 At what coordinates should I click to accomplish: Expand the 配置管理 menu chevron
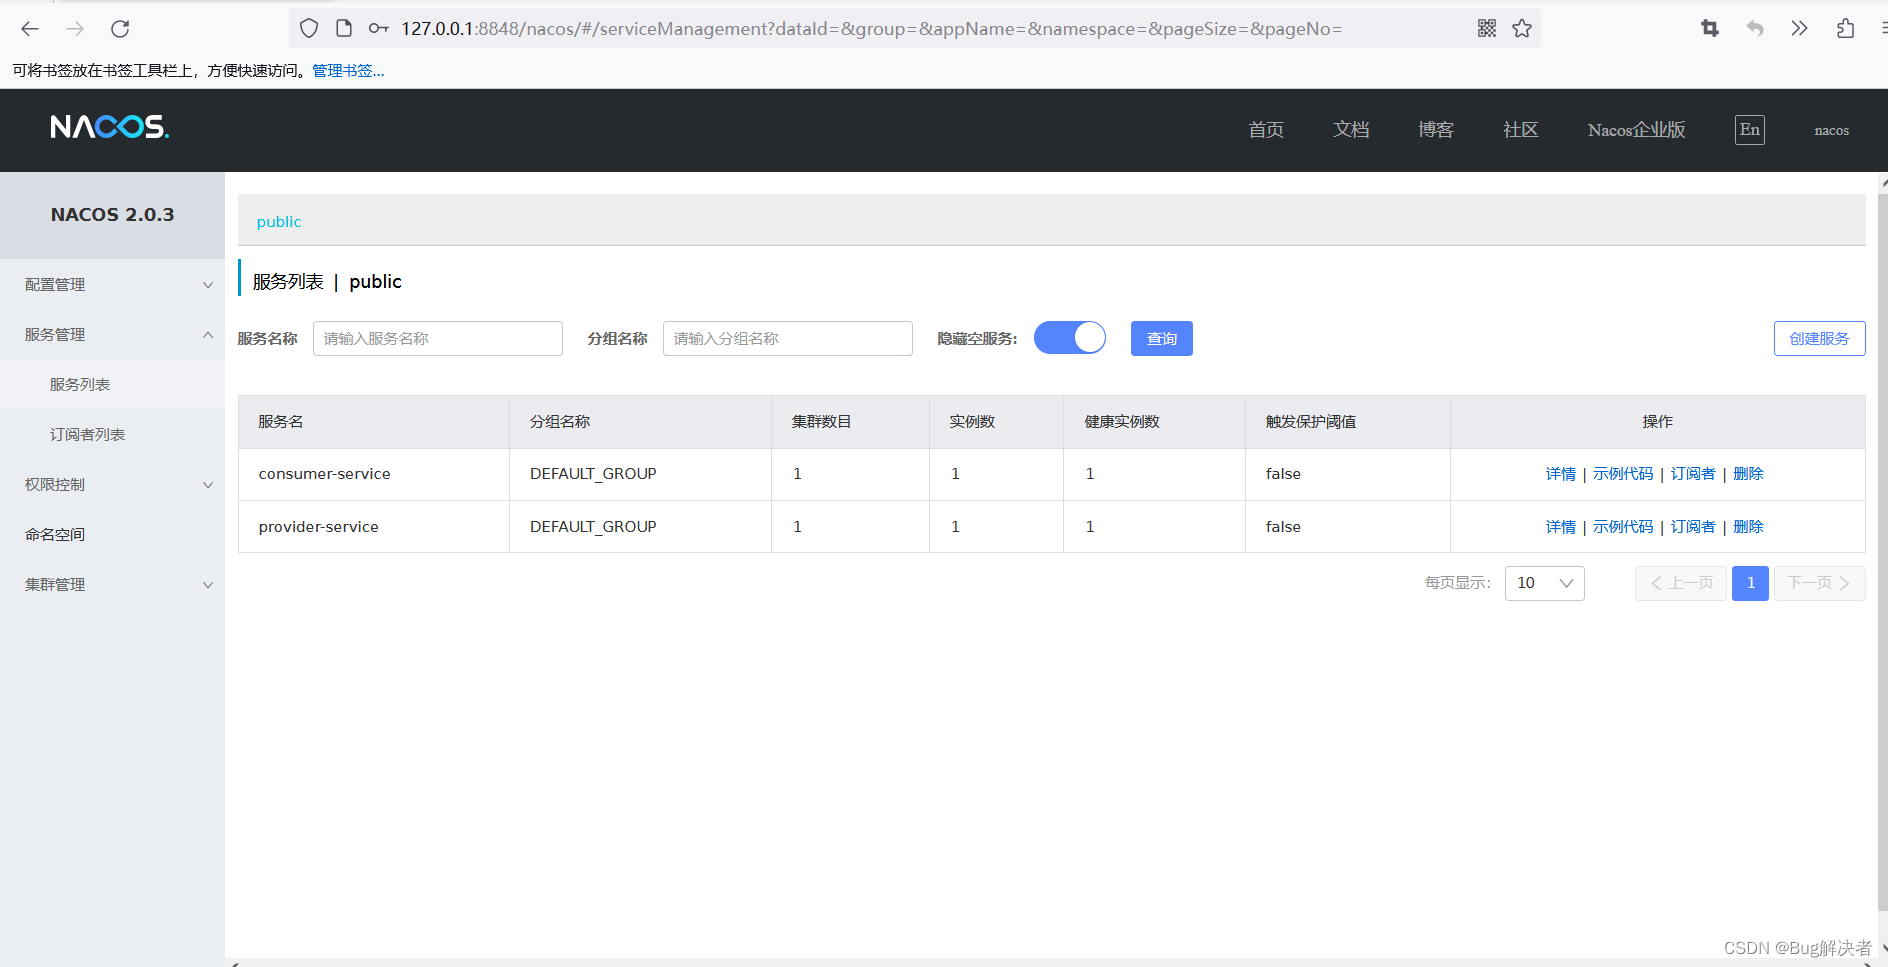tap(208, 285)
